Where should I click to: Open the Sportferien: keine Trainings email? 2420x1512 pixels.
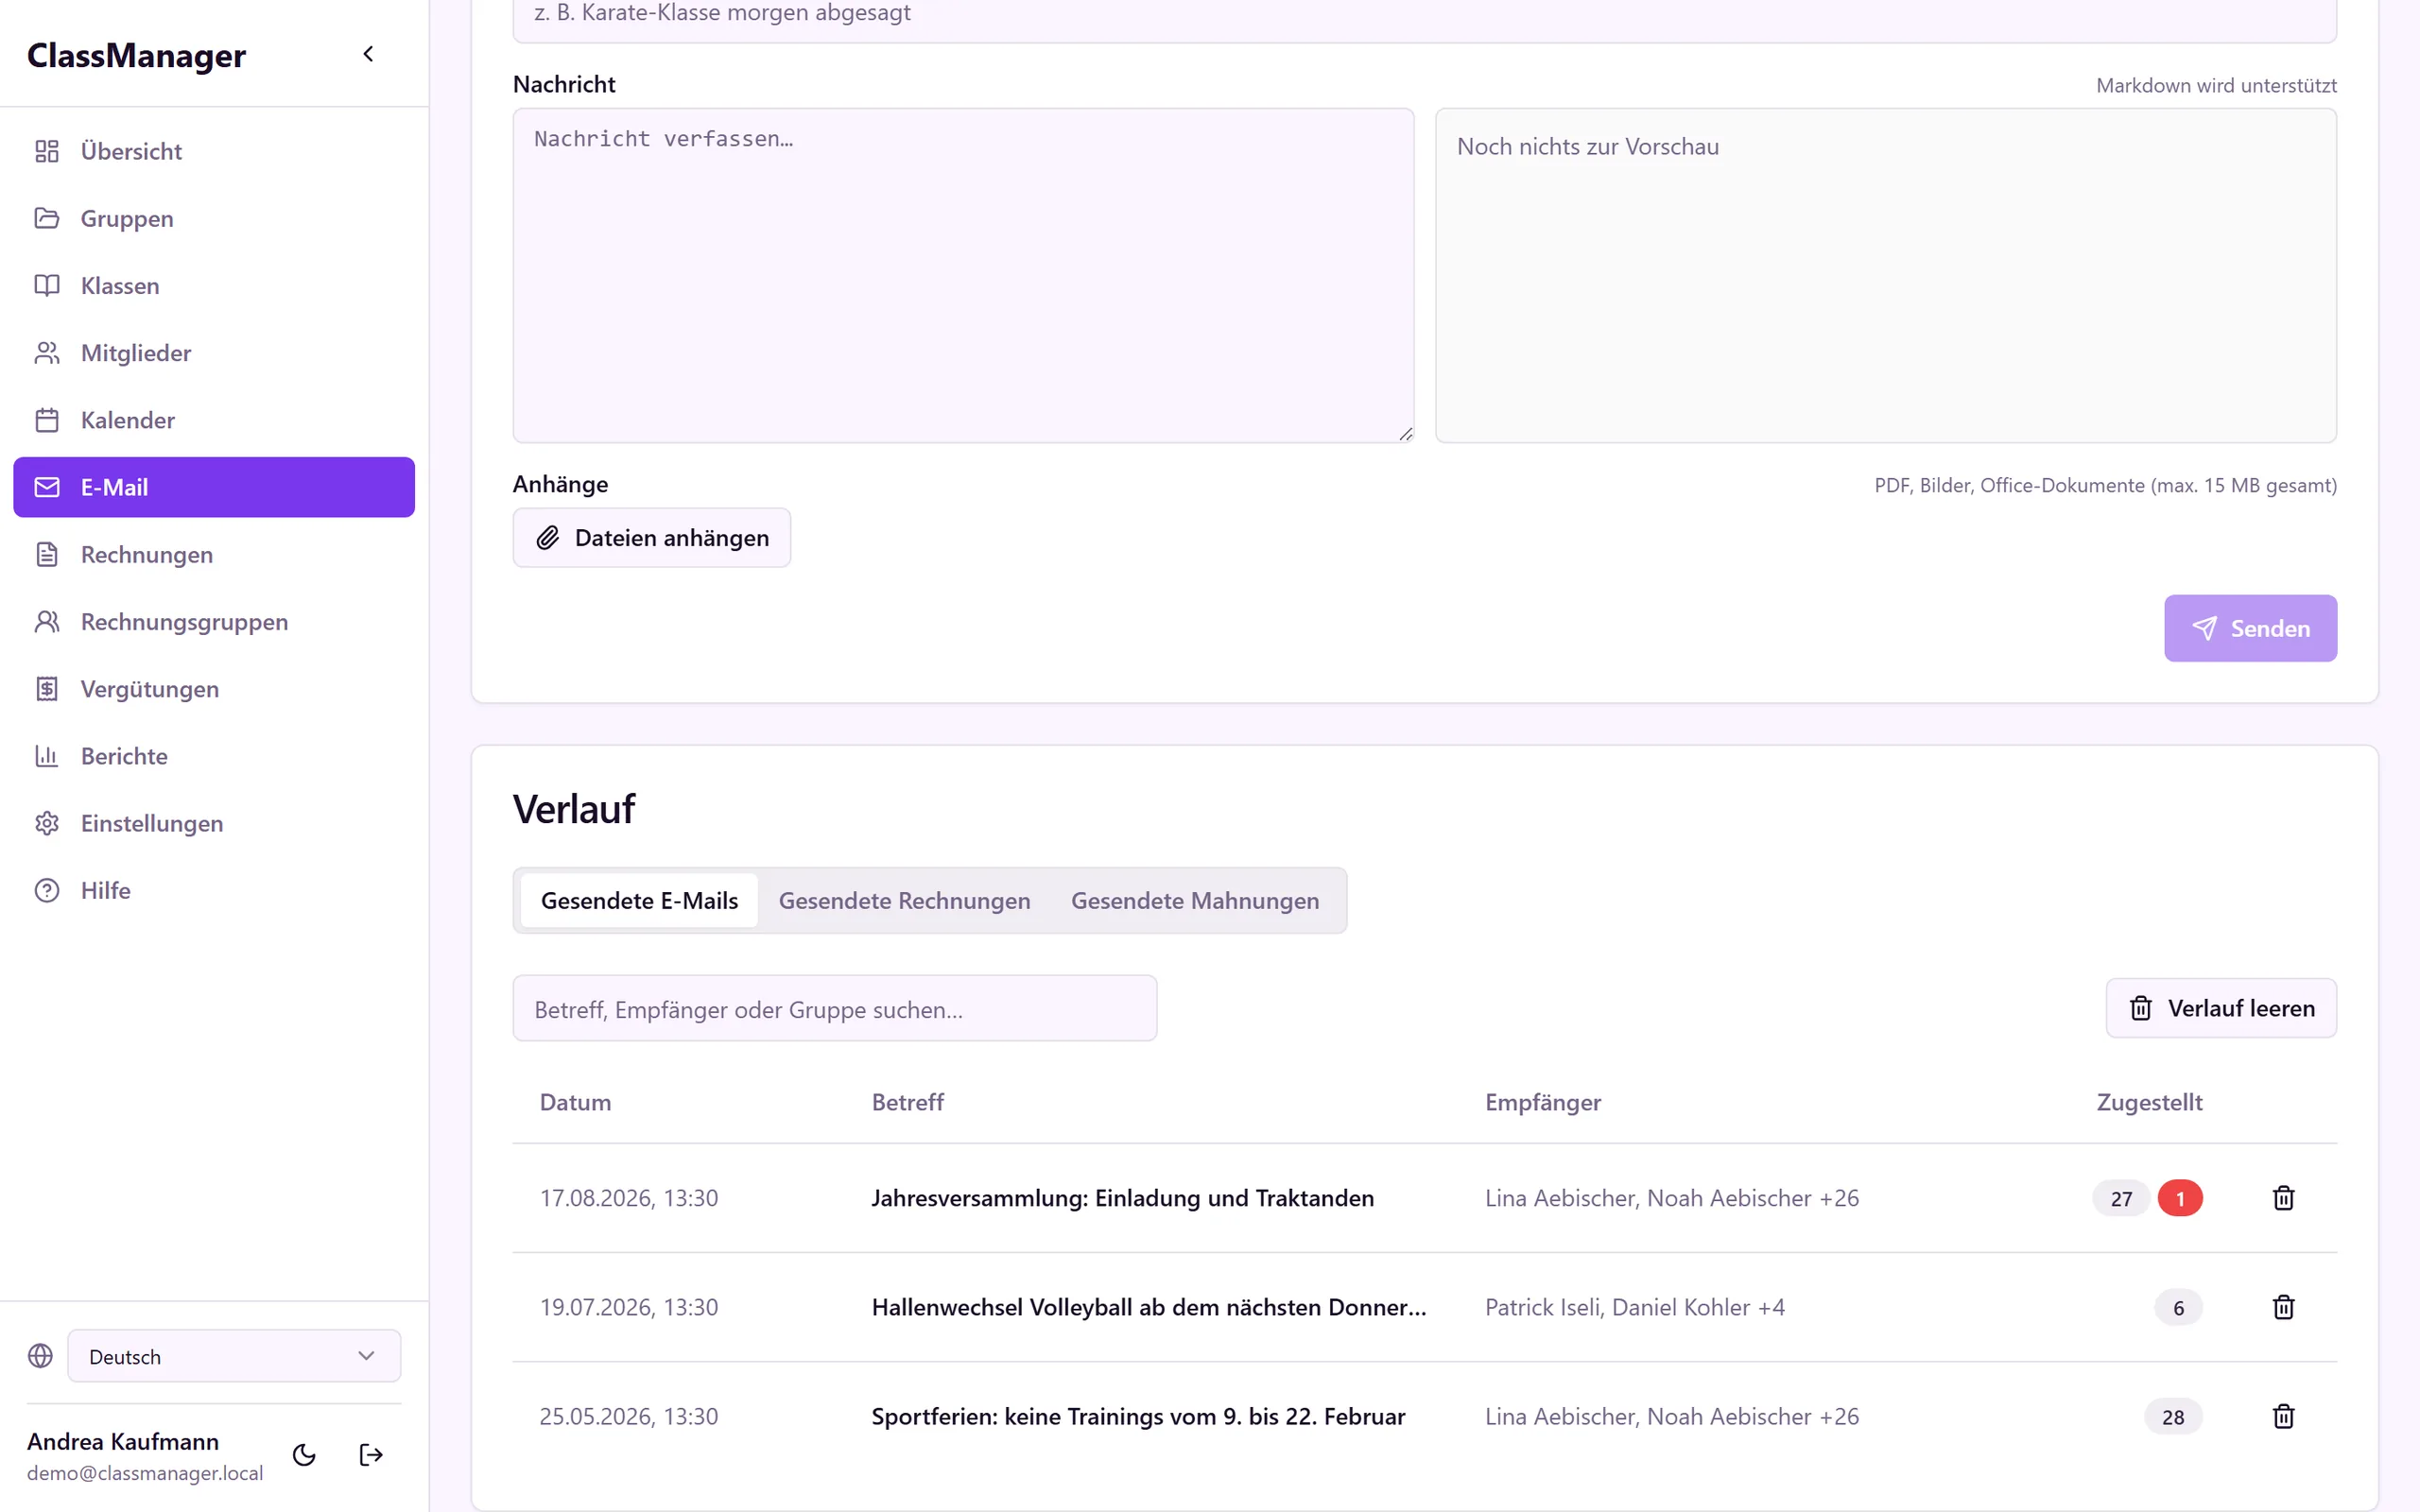(1424, 1416)
